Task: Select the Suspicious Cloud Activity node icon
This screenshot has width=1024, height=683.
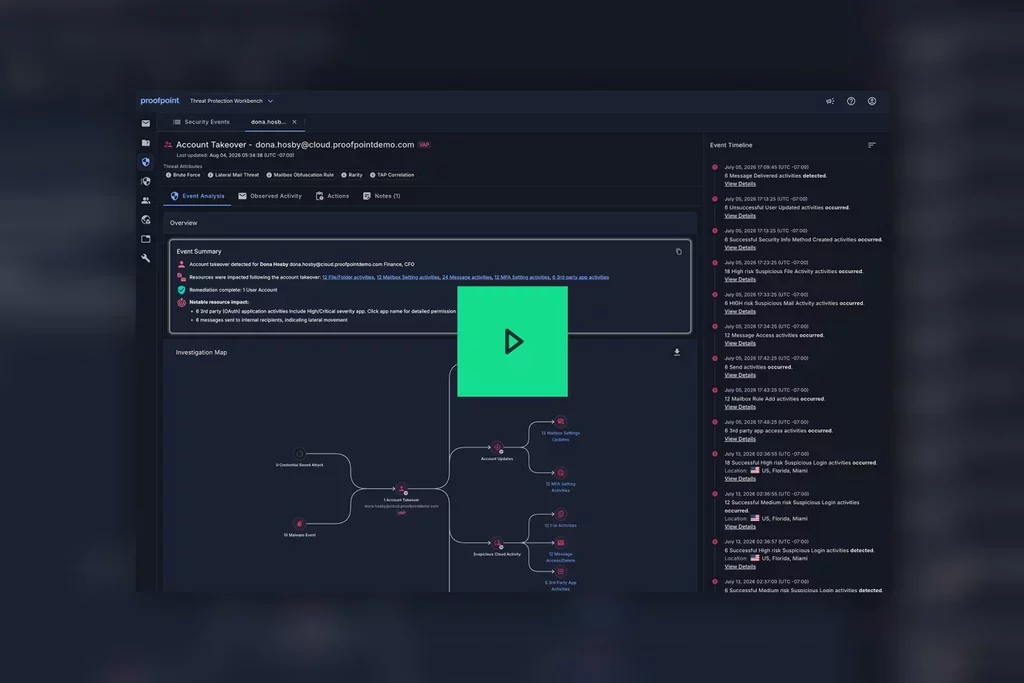Action: [497, 543]
